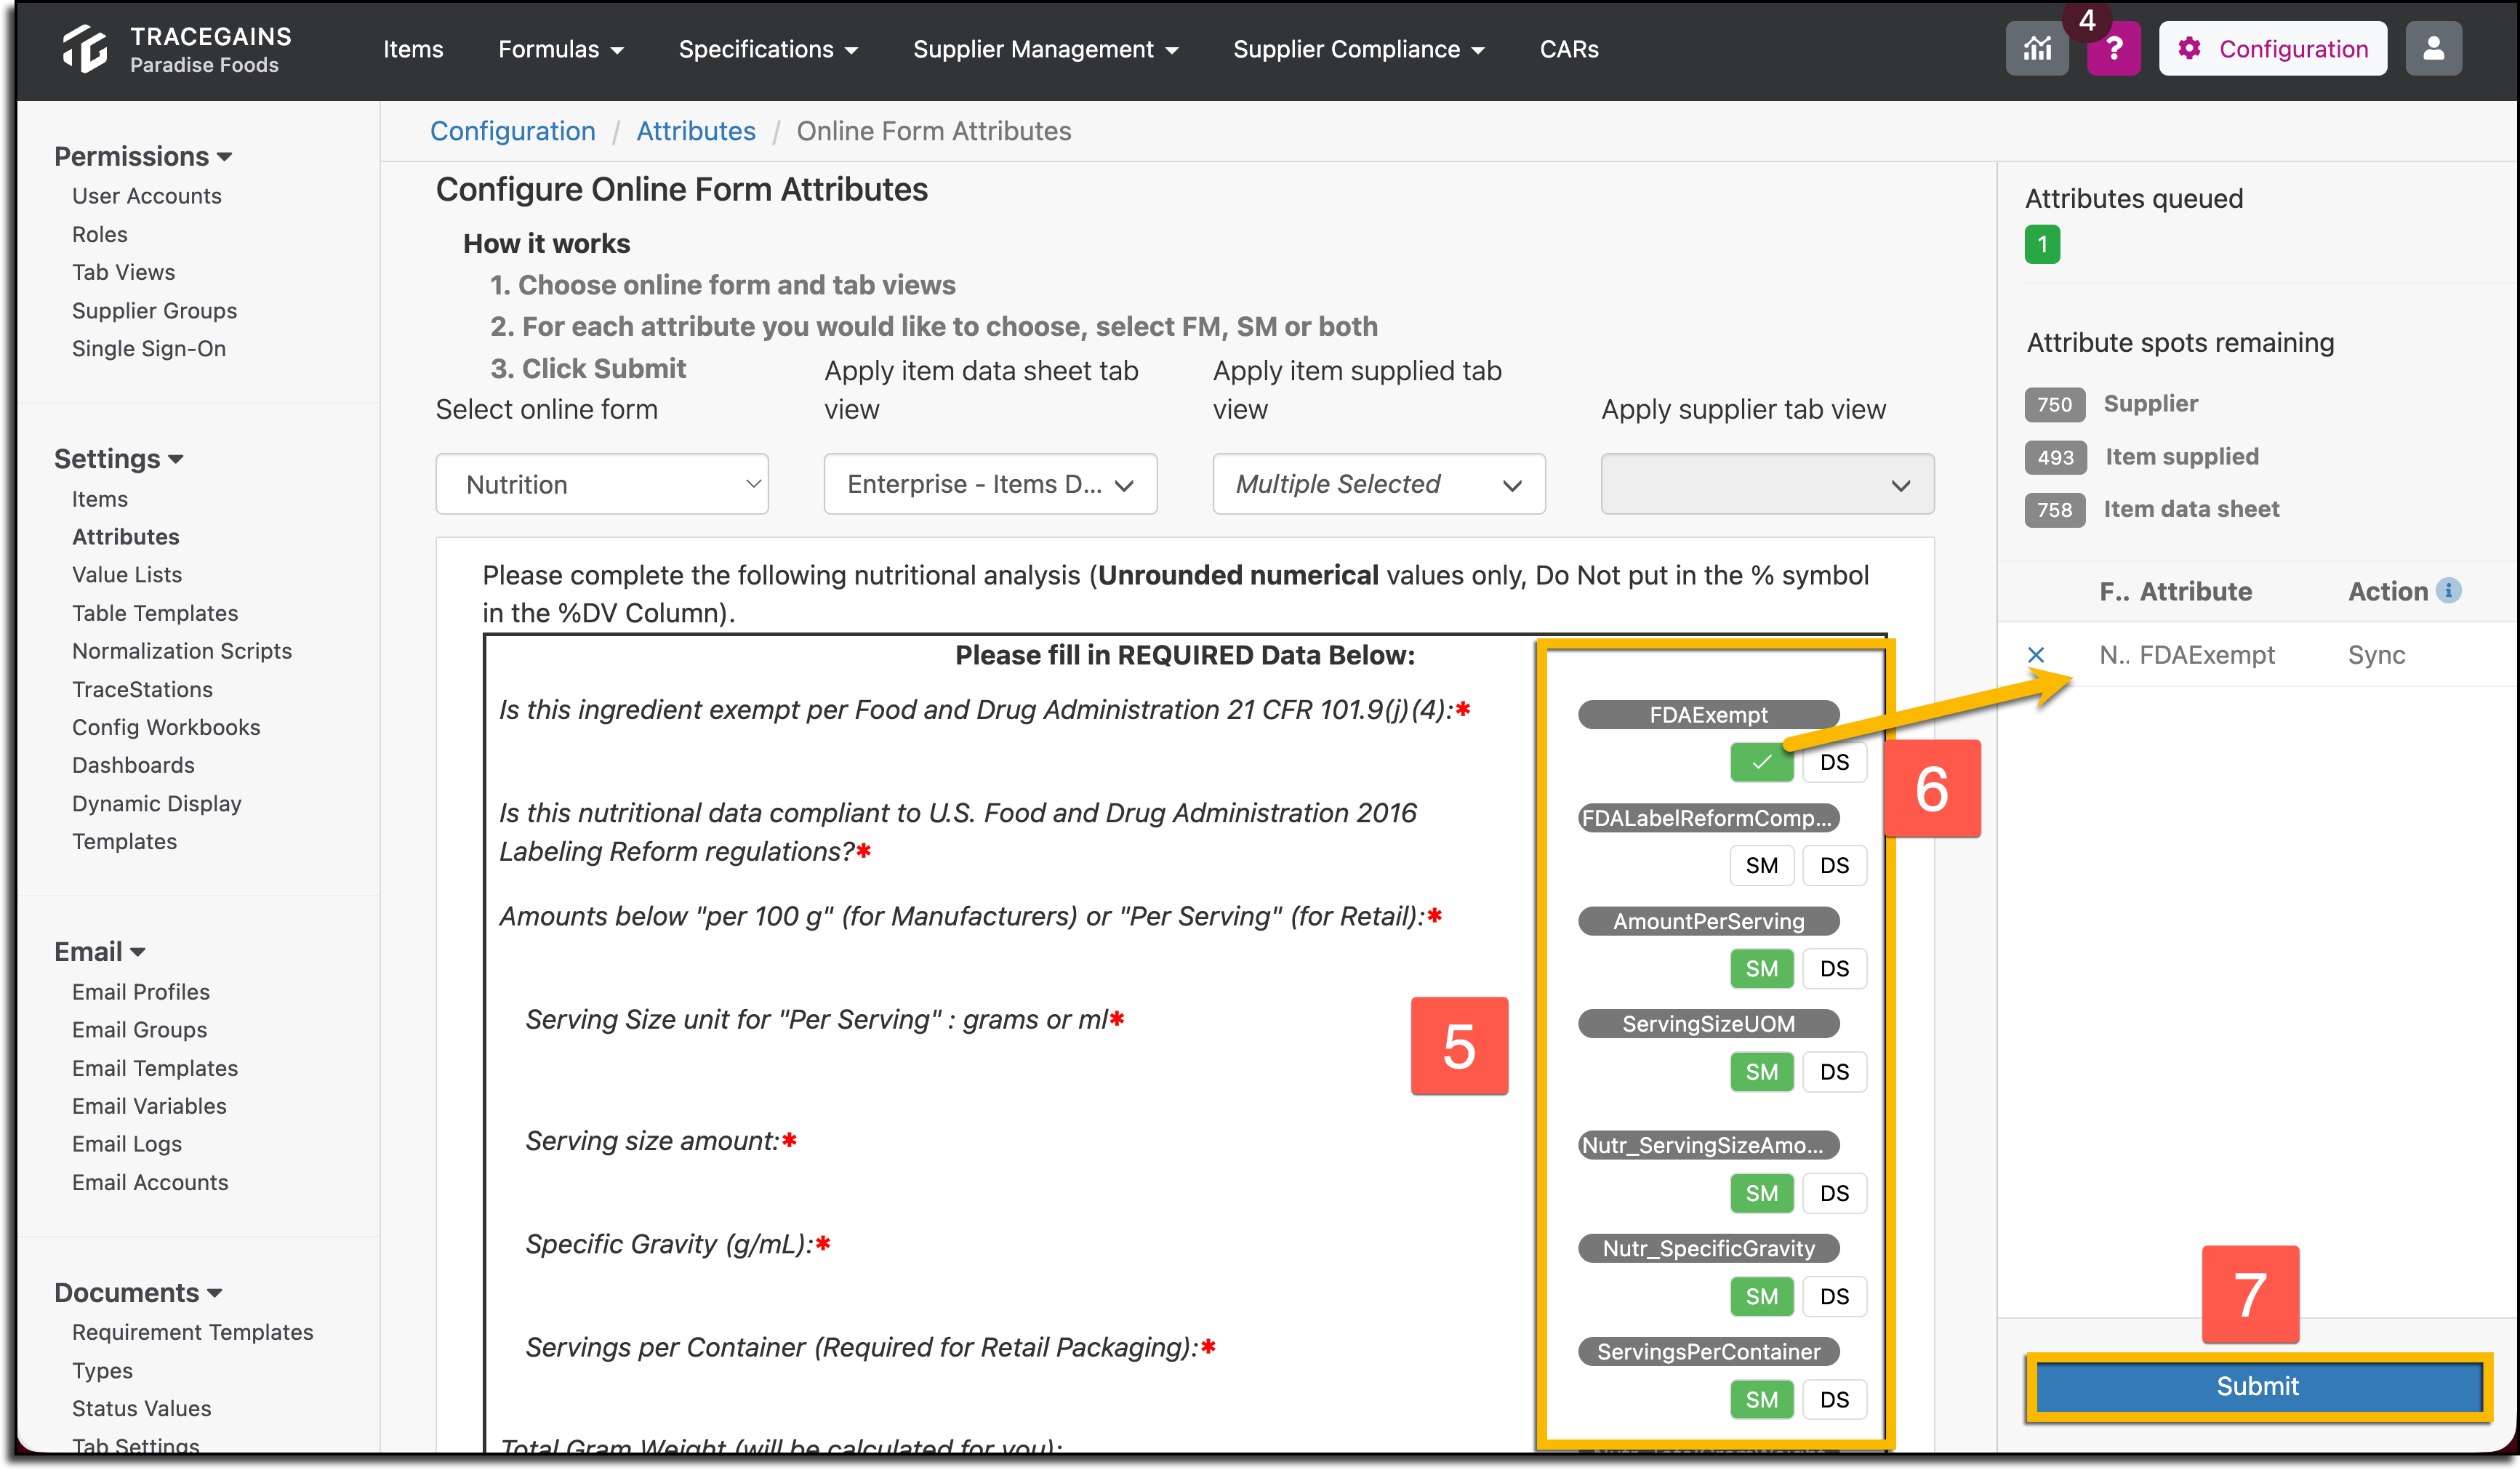2520x1470 pixels.
Task: Toggle DS for ServingSizeUOM
Action: [1834, 1071]
